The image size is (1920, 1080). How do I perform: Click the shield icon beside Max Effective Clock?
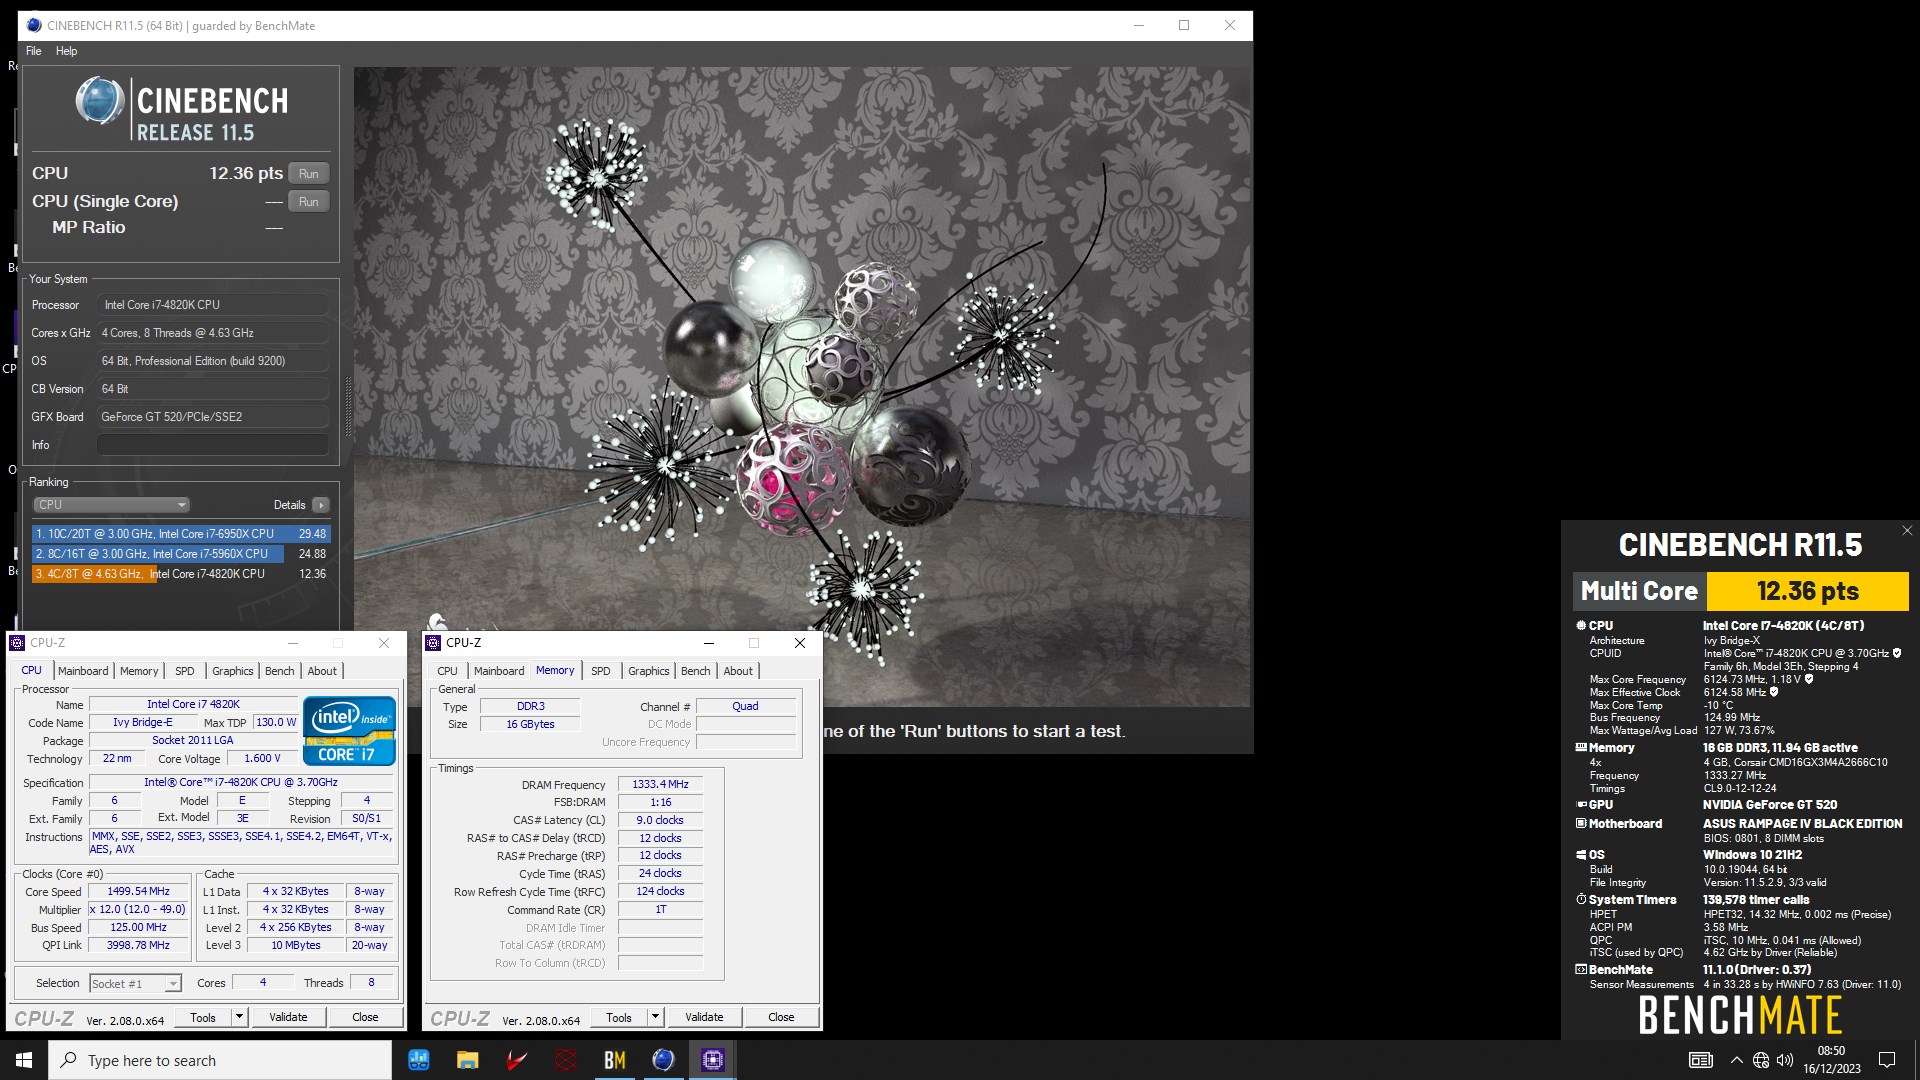click(x=1774, y=692)
